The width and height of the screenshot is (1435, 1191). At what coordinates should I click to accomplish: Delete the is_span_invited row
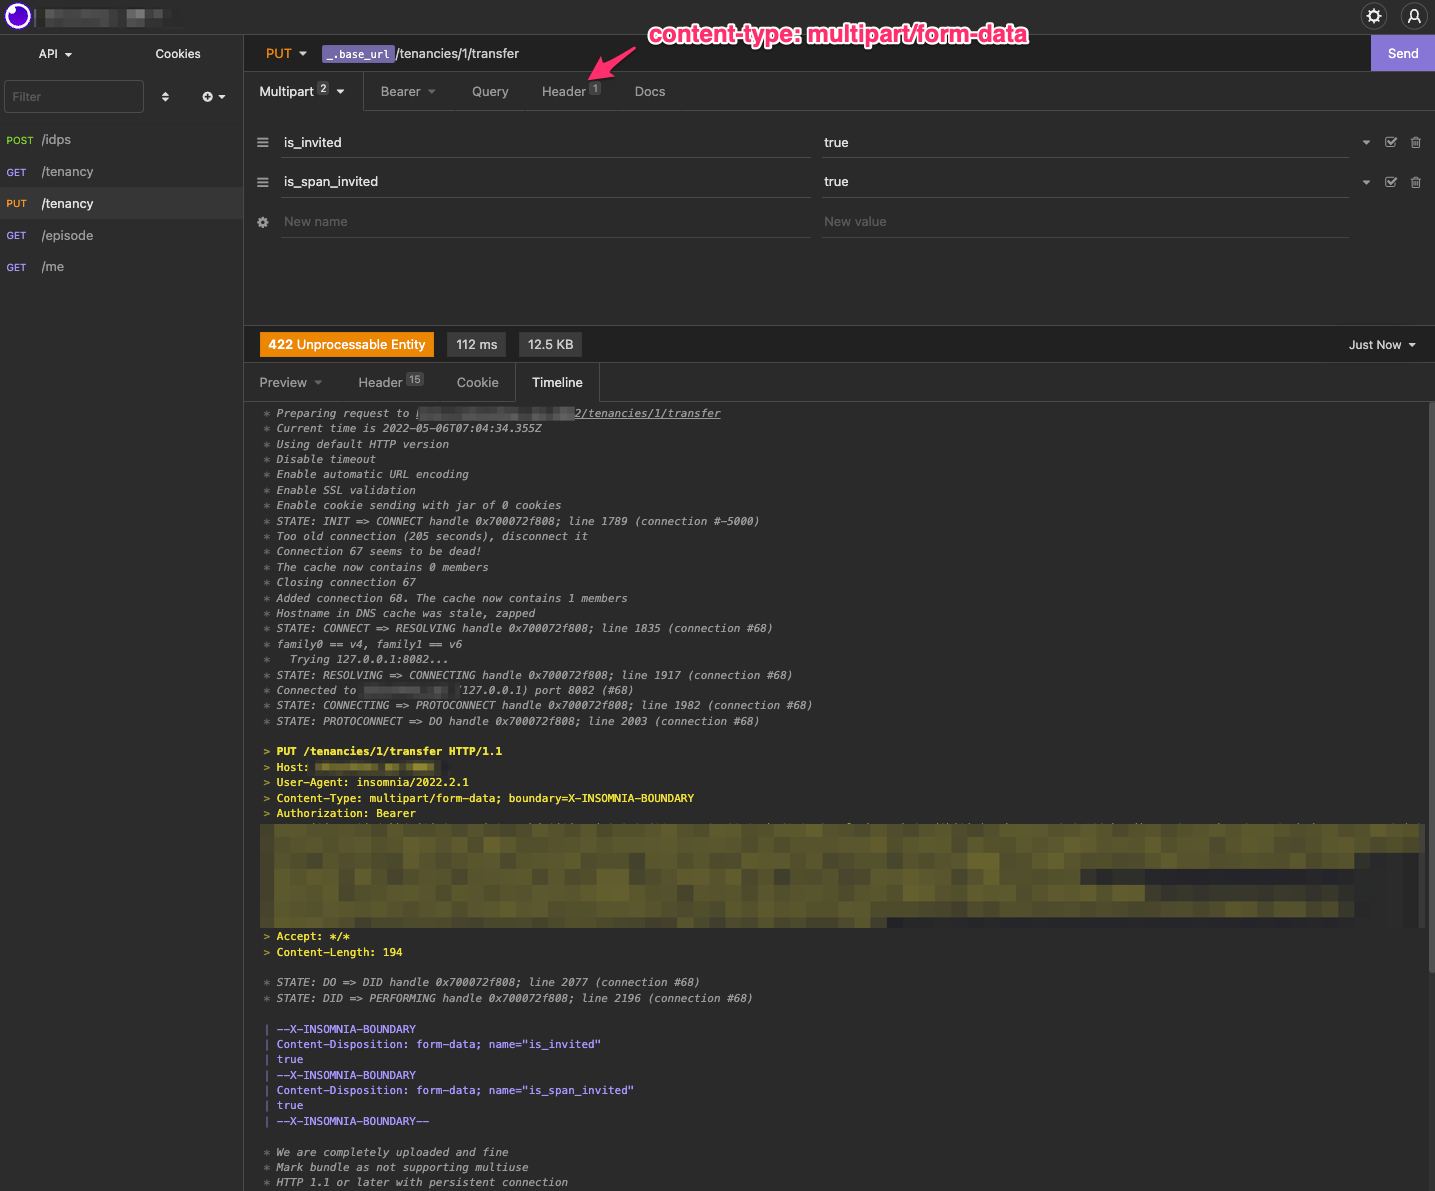[x=1416, y=182]
